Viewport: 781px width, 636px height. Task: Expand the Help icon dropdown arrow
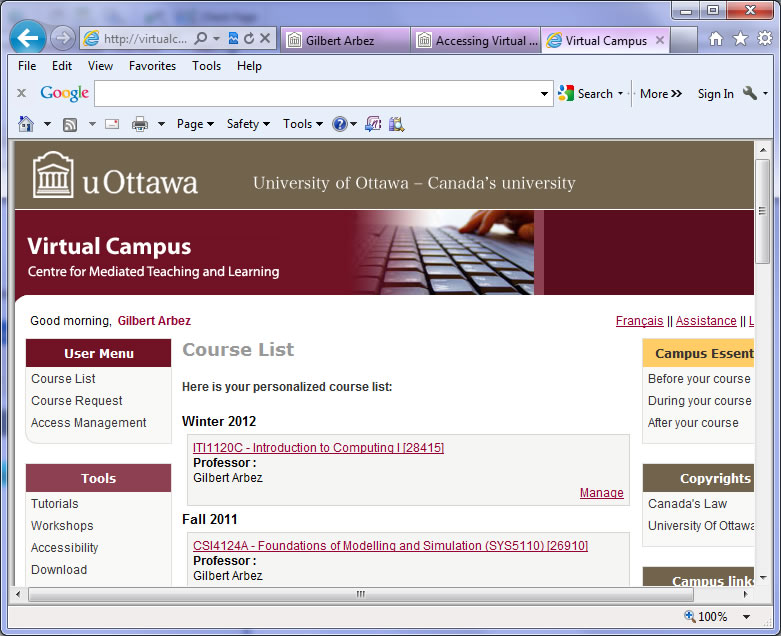tap(353, 124)
